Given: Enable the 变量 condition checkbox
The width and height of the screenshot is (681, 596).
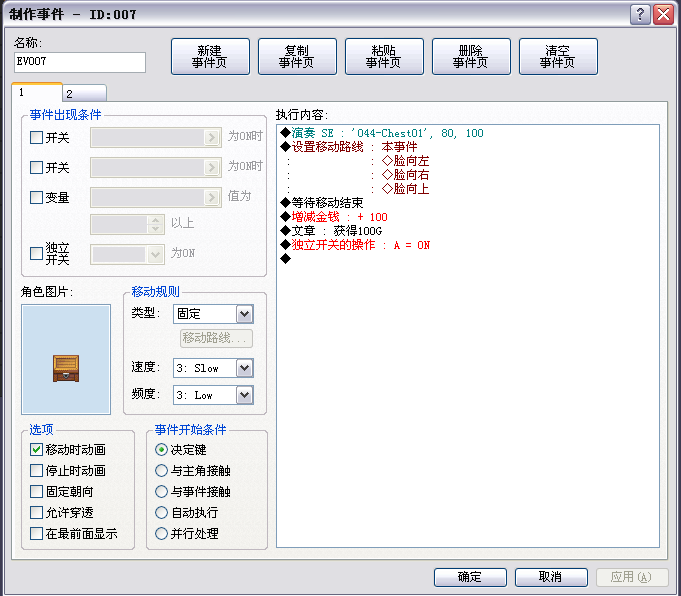Looking at the screenshot, I should coord(36,197).
